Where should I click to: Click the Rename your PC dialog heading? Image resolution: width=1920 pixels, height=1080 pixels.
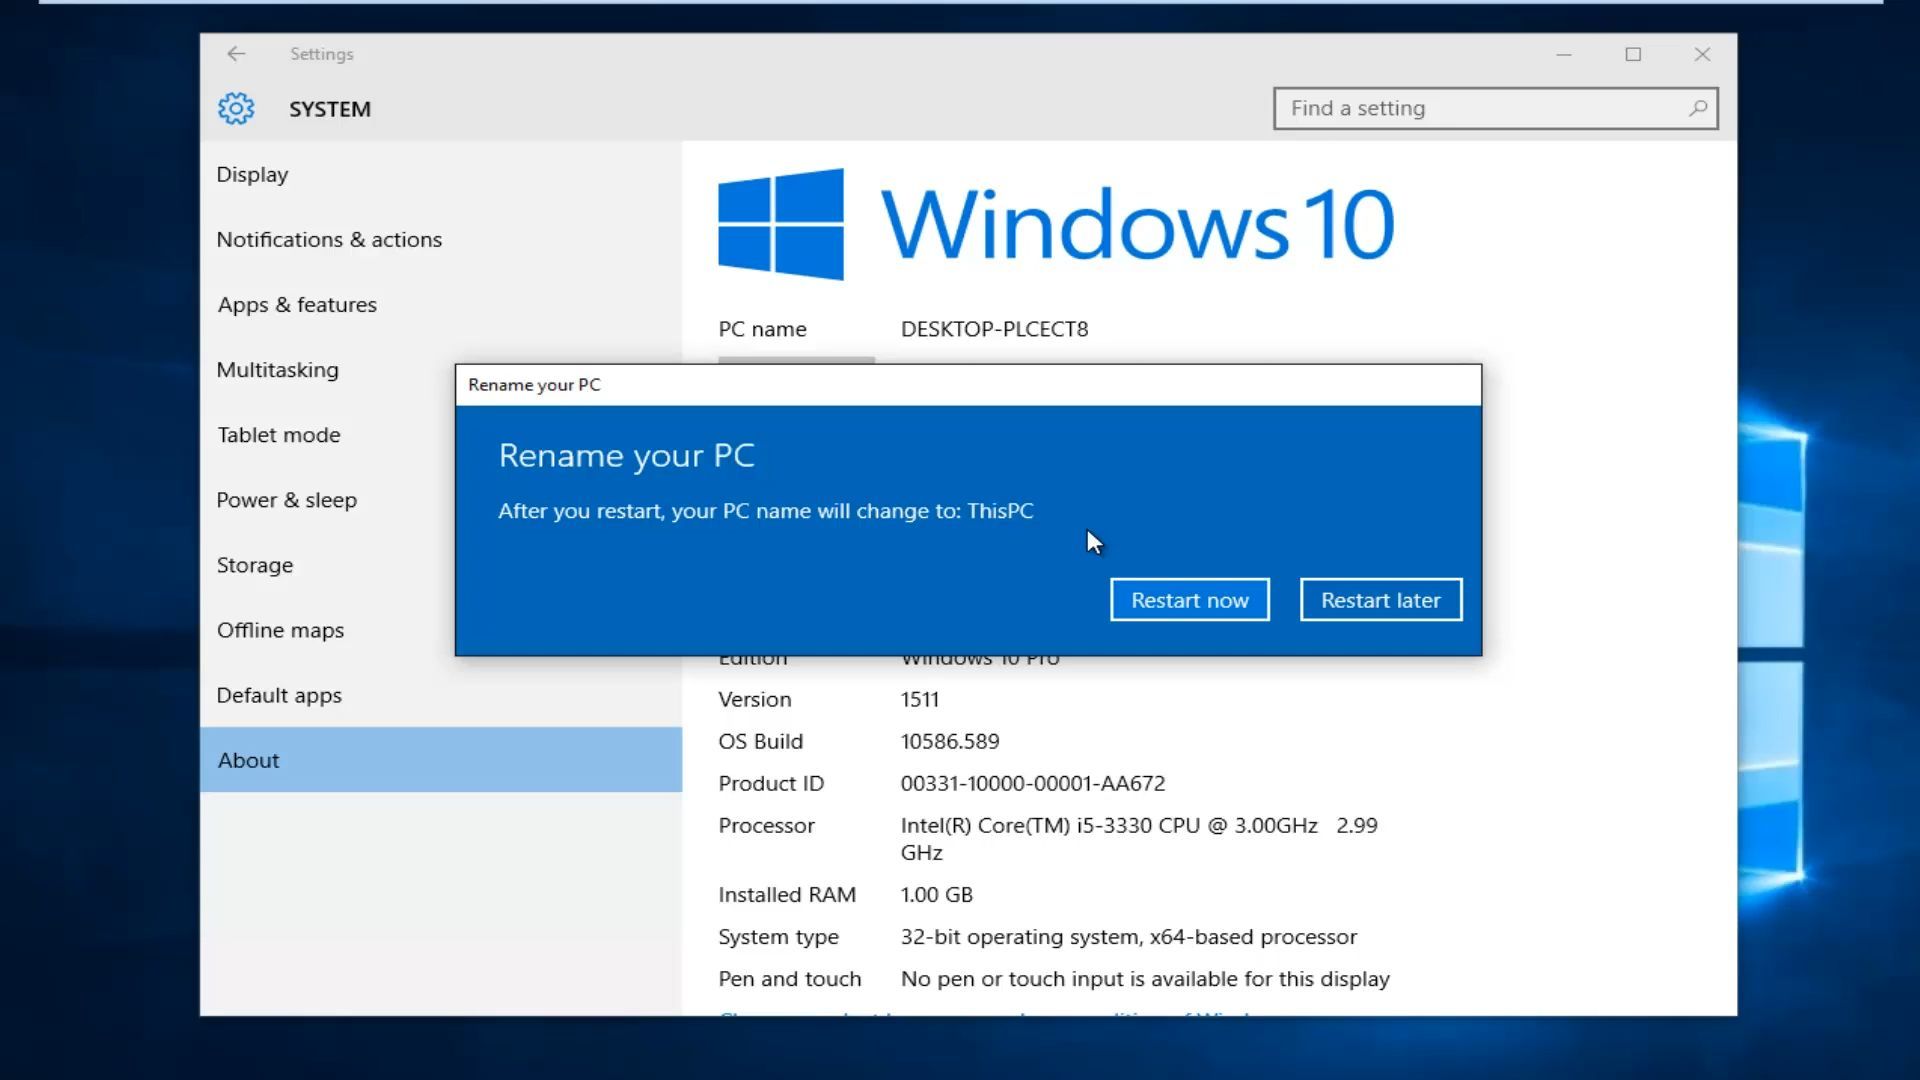click(x=626, y=455)
